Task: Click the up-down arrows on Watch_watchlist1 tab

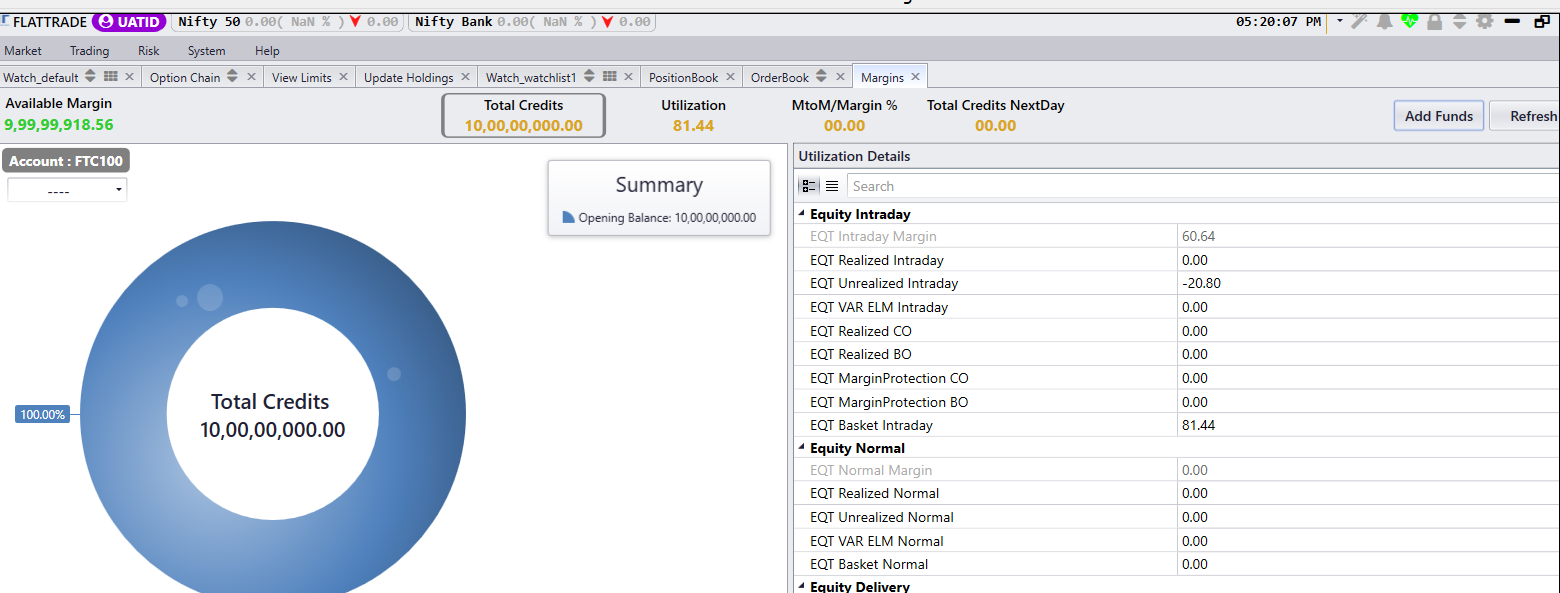Action: [x=589, y=76]
